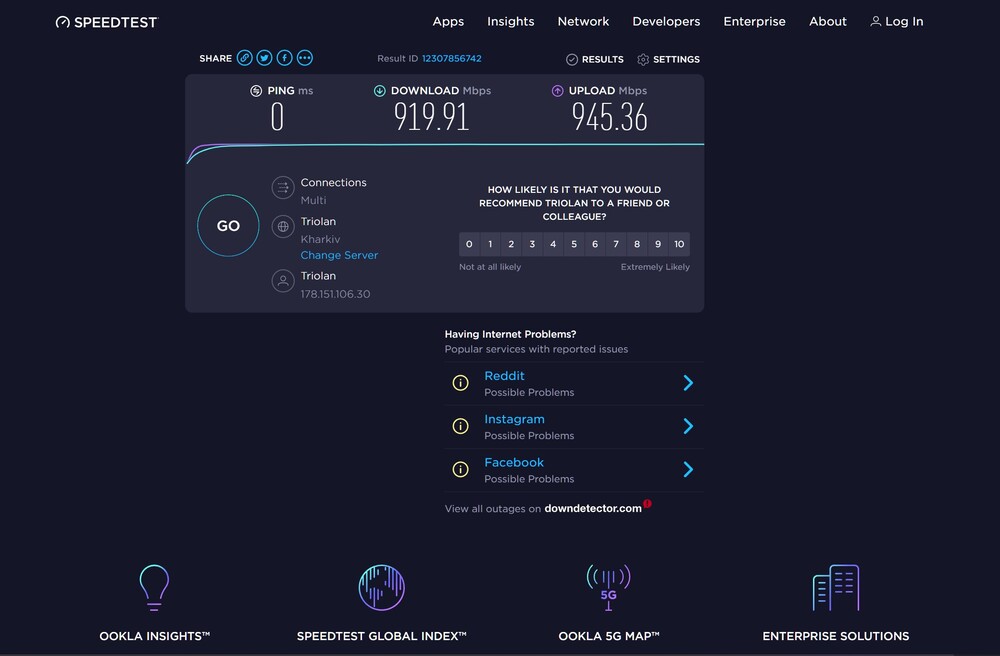Expand Reddit issue chevron
The height and width of the screenshot is (656, 1000).
(x=688, y=383)
